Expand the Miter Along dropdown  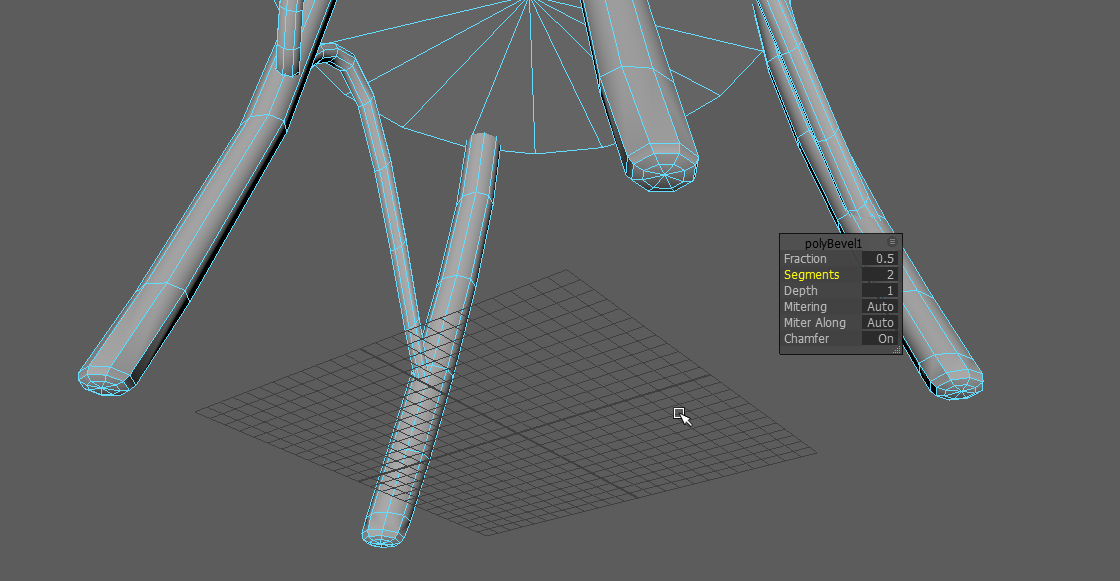tap(880, 323)
